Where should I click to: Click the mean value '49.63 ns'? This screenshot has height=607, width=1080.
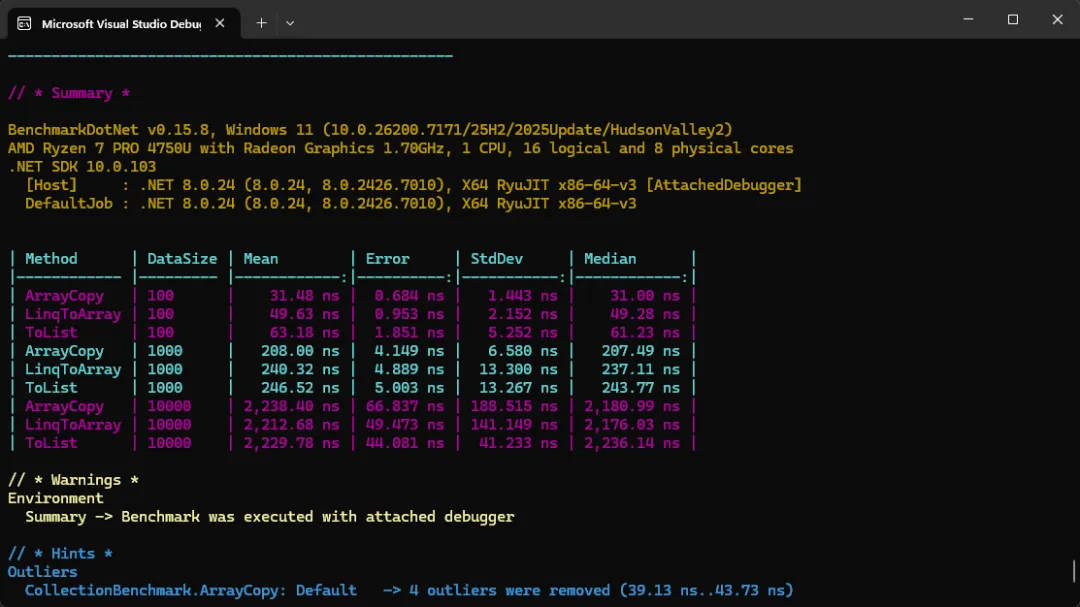pos(304,314)
